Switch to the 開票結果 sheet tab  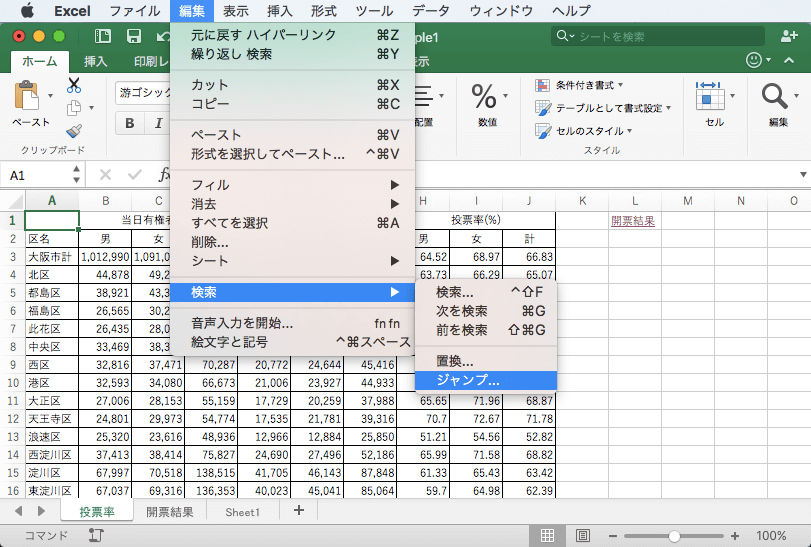(170, 512)
